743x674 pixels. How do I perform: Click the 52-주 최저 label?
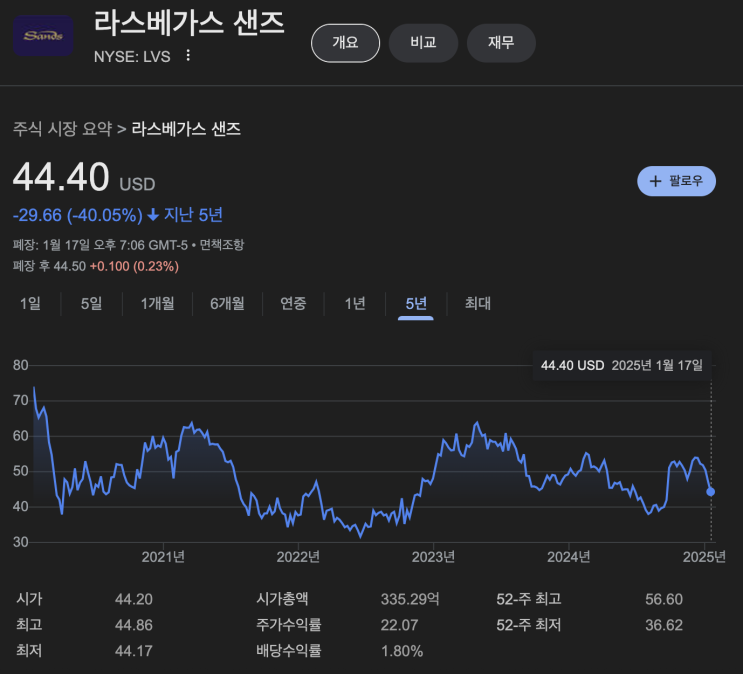point(529,625)
